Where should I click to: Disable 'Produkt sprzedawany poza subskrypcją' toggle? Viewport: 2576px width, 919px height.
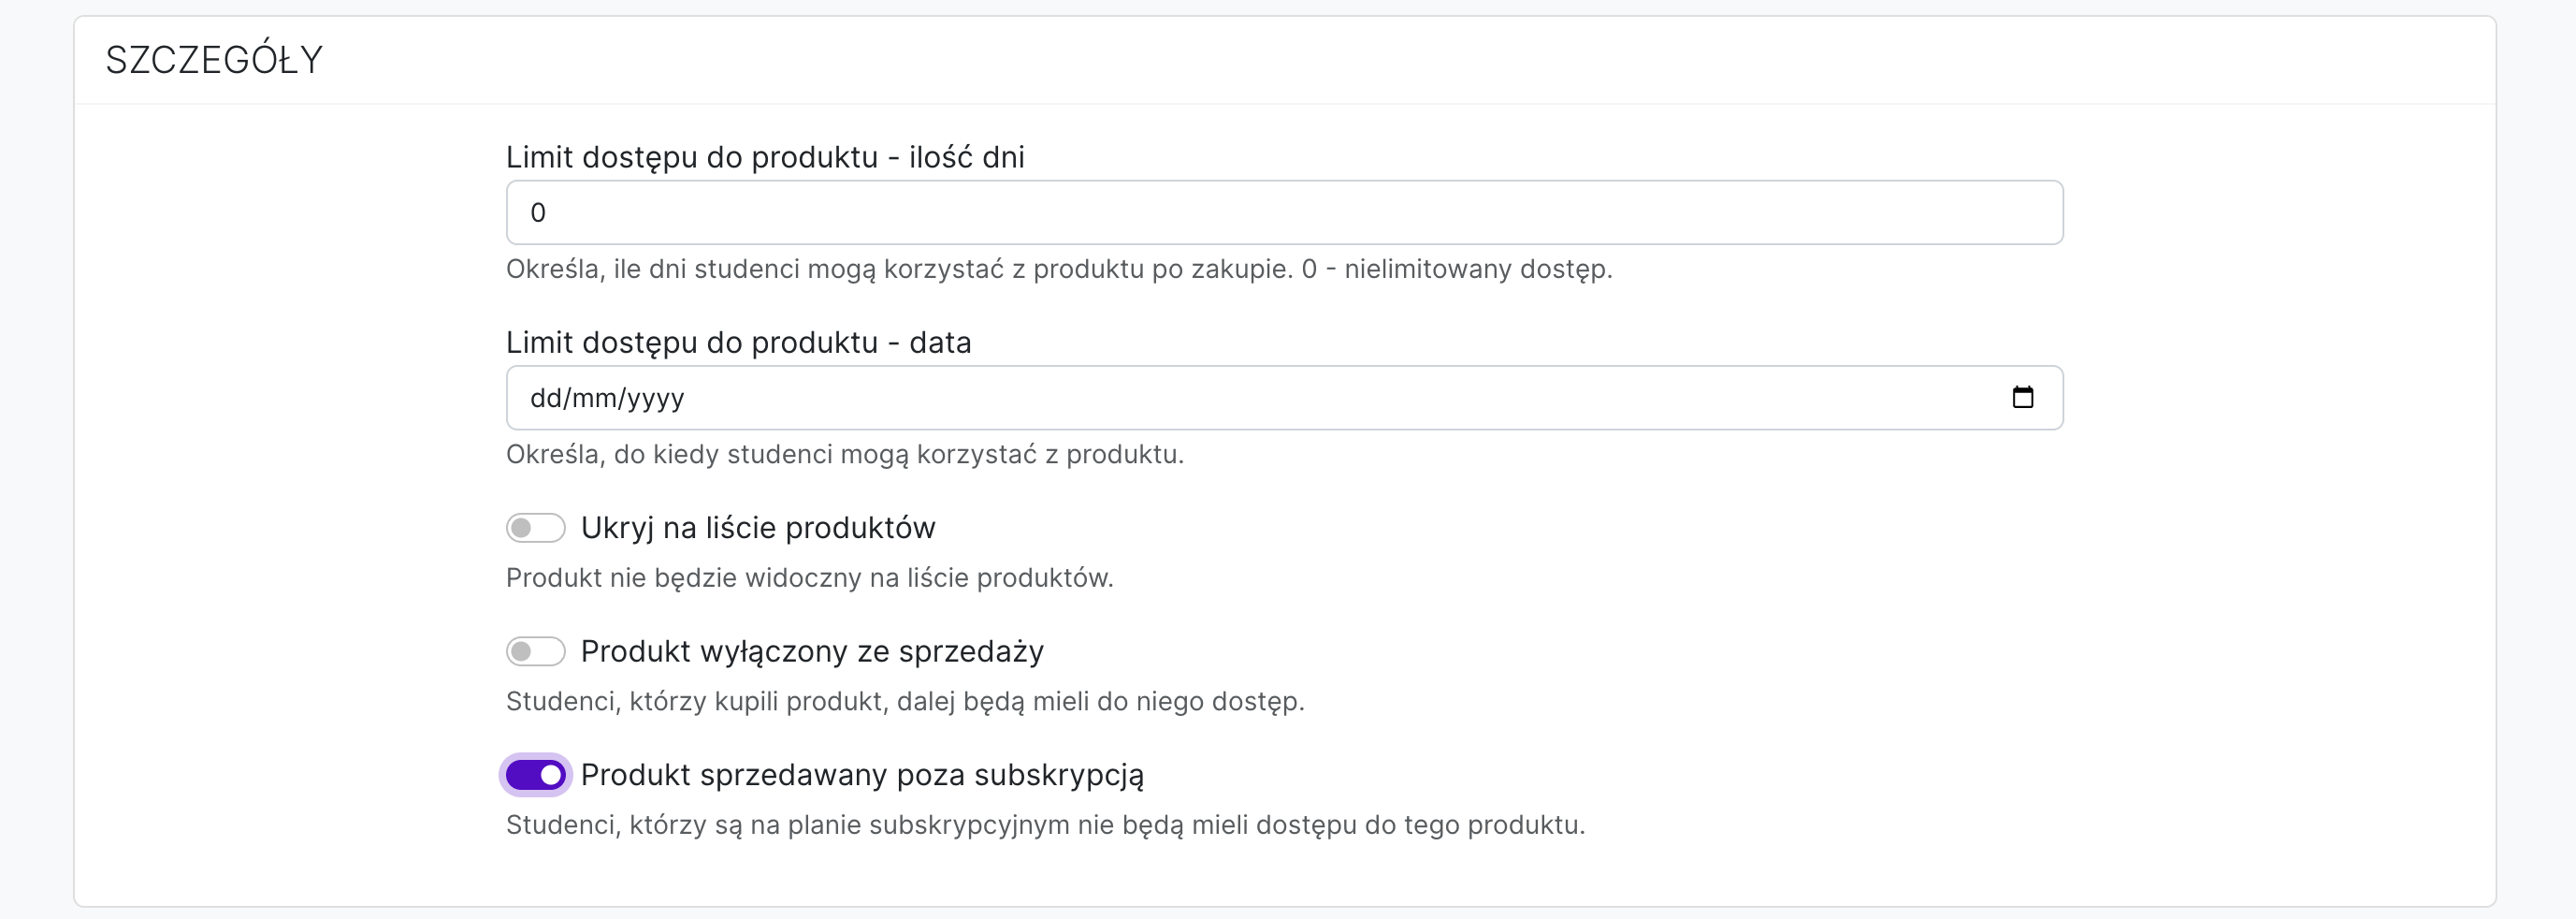pos(536,775)
